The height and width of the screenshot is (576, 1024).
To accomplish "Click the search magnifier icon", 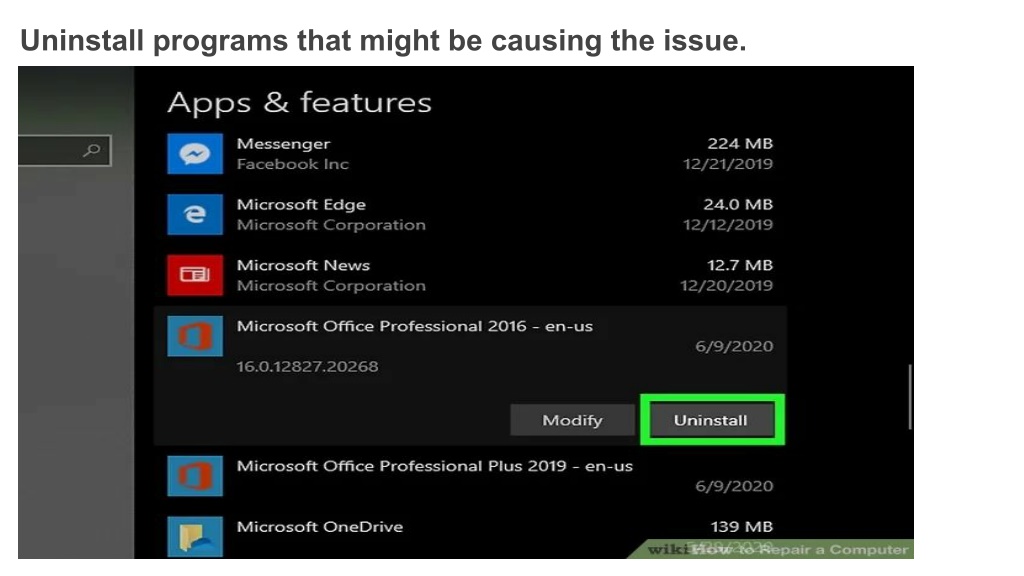I will (x=92, y=151).
